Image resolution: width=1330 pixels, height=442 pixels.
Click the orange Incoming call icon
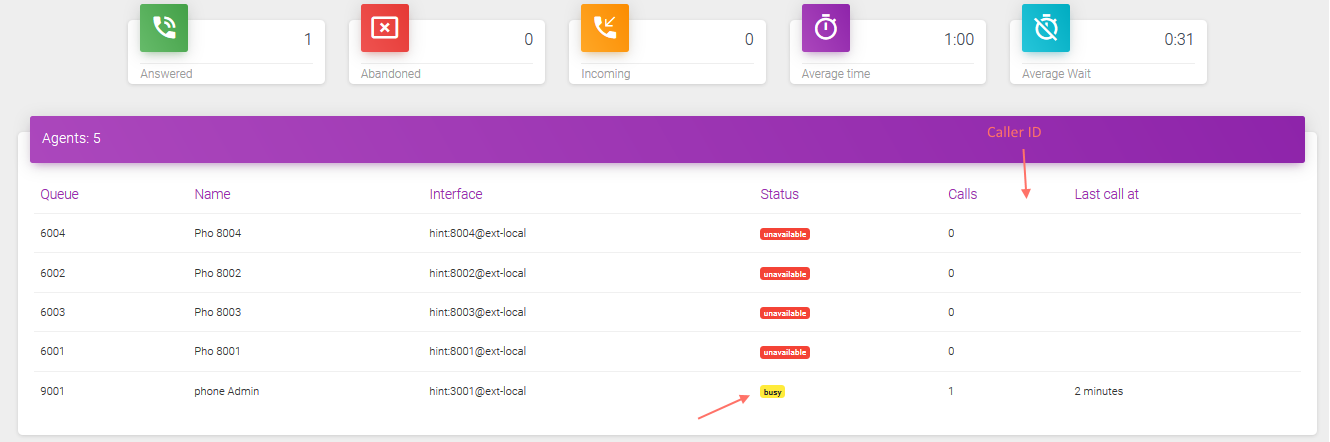click(605, 28)
